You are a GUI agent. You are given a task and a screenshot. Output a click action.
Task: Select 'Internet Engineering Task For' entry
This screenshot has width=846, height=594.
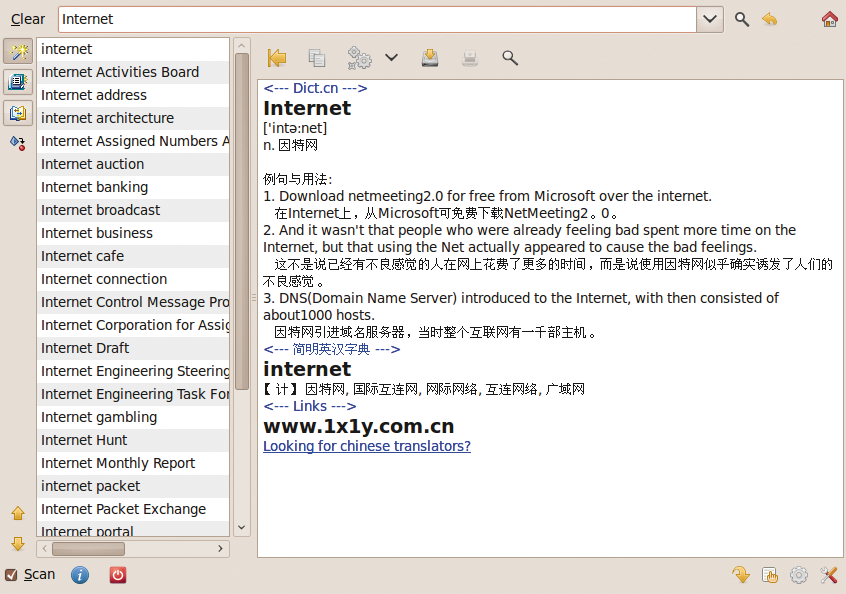(133, 394)
